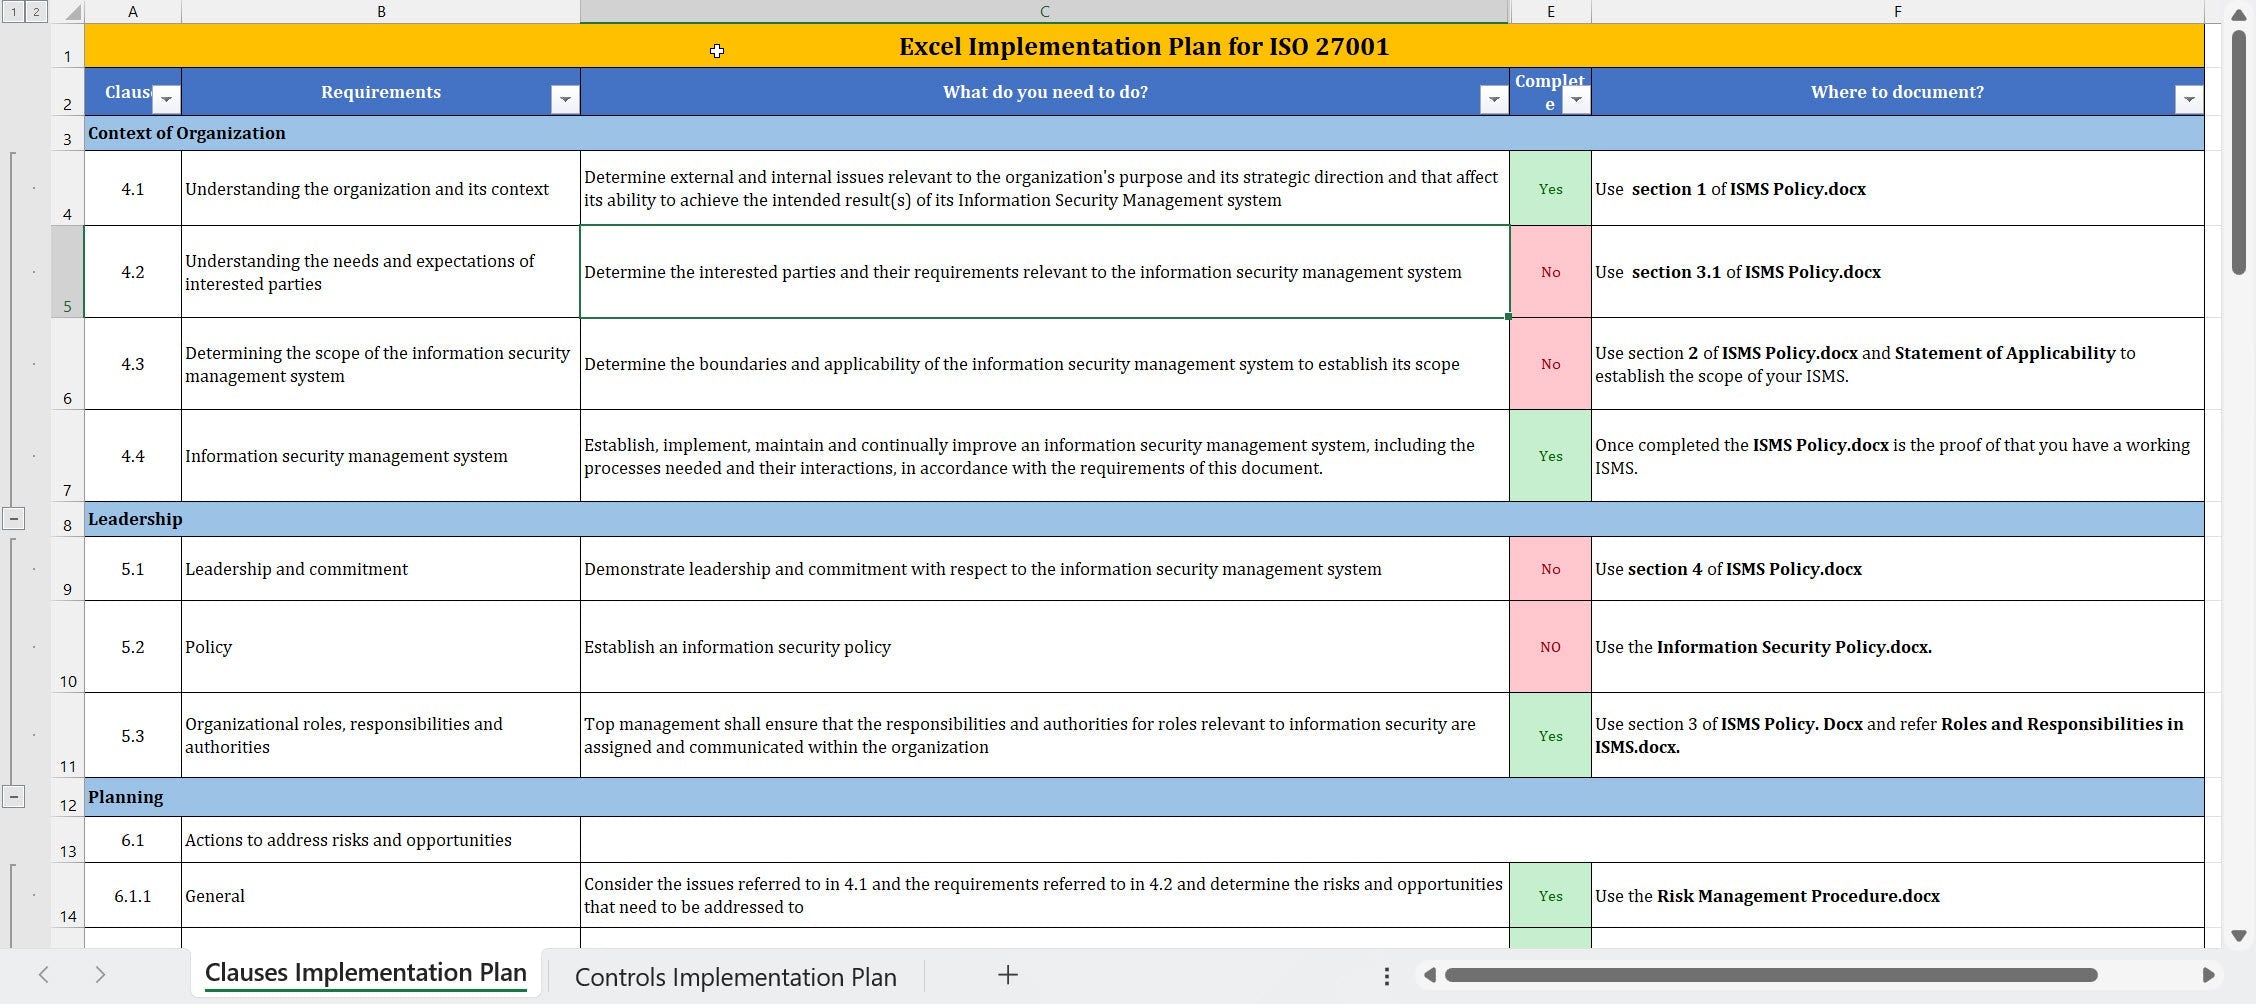Image resolution: width=2256 pixels, height=1004 pixels.
Task: Select the Clauses Implementation Plan tab
Action: click(x=365, y=971)
